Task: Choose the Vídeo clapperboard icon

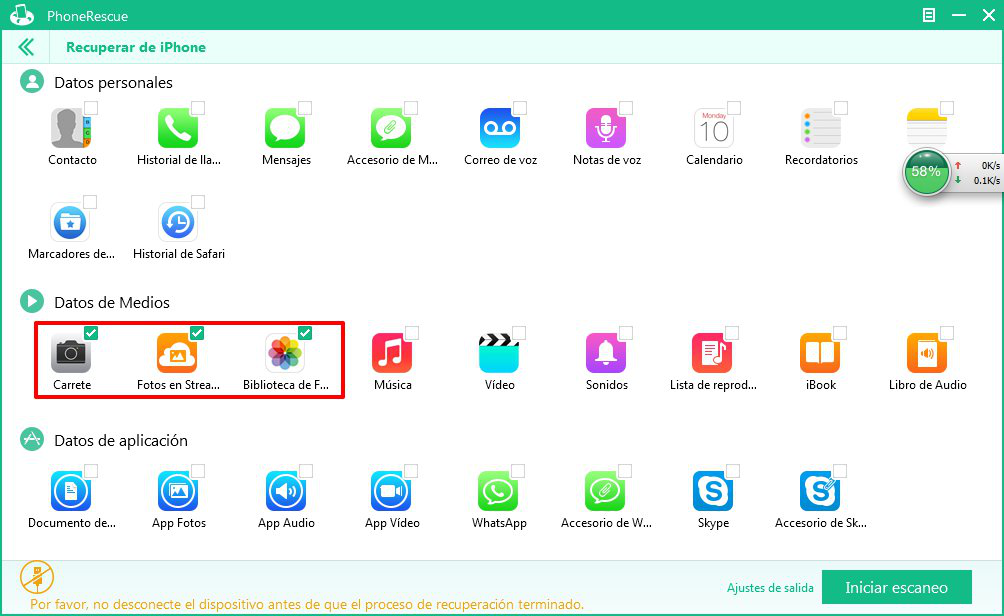Action: 499,353
